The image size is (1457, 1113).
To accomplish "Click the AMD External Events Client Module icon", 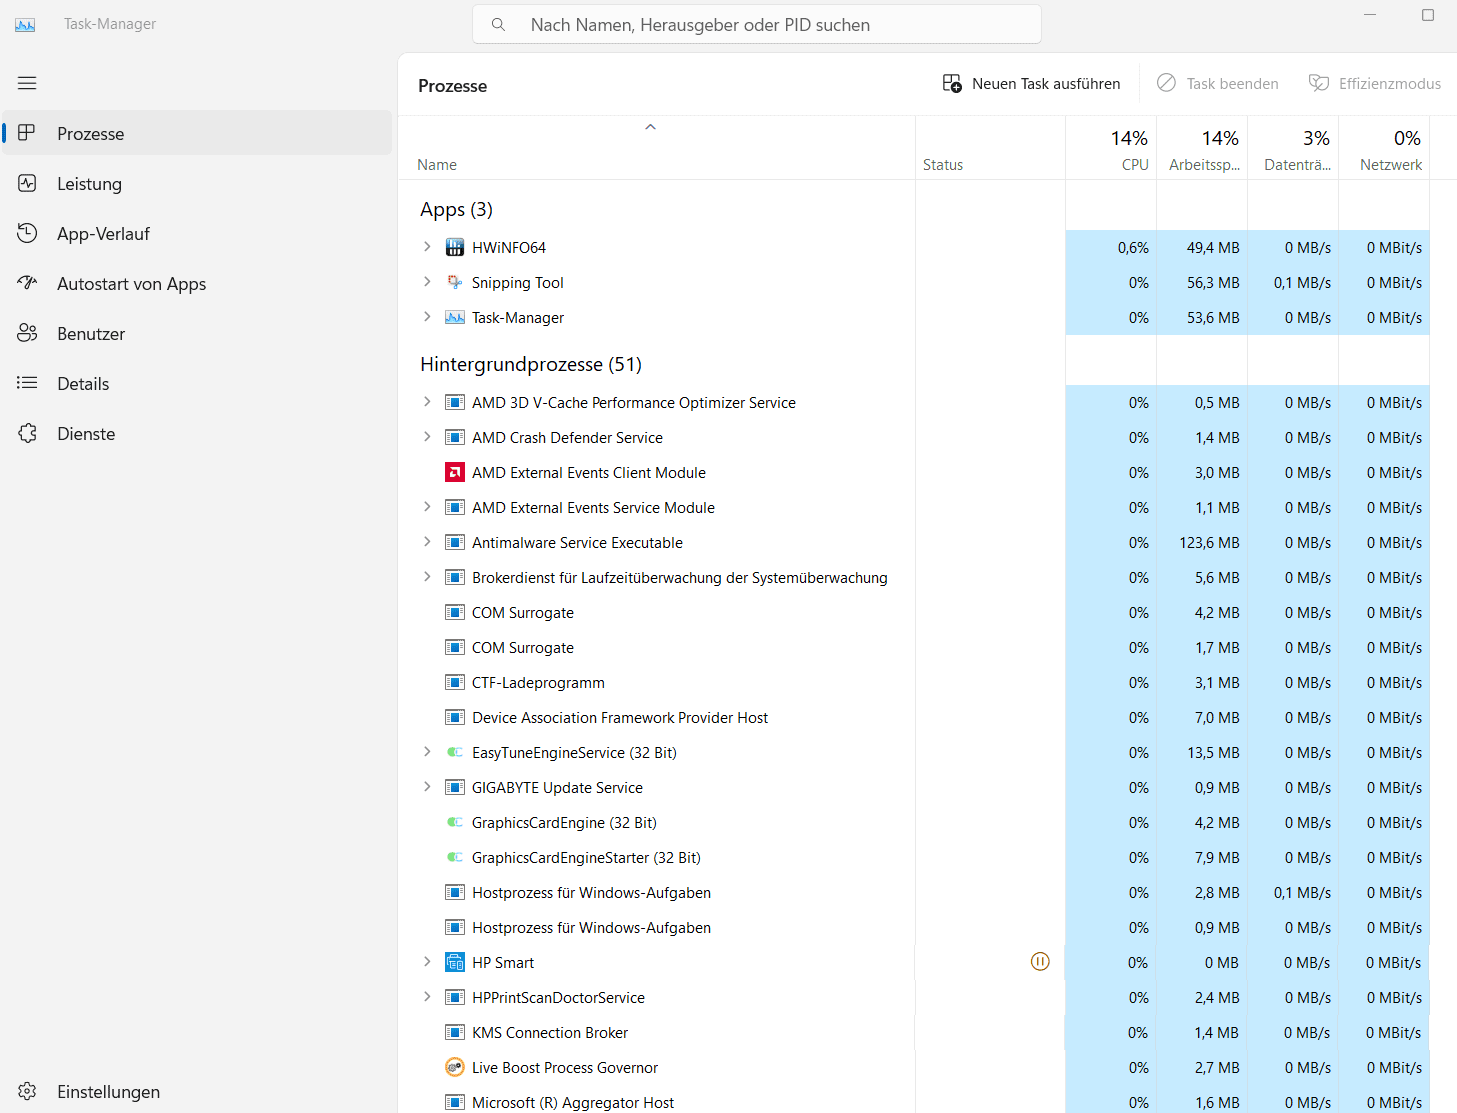I will click(455, 472).
